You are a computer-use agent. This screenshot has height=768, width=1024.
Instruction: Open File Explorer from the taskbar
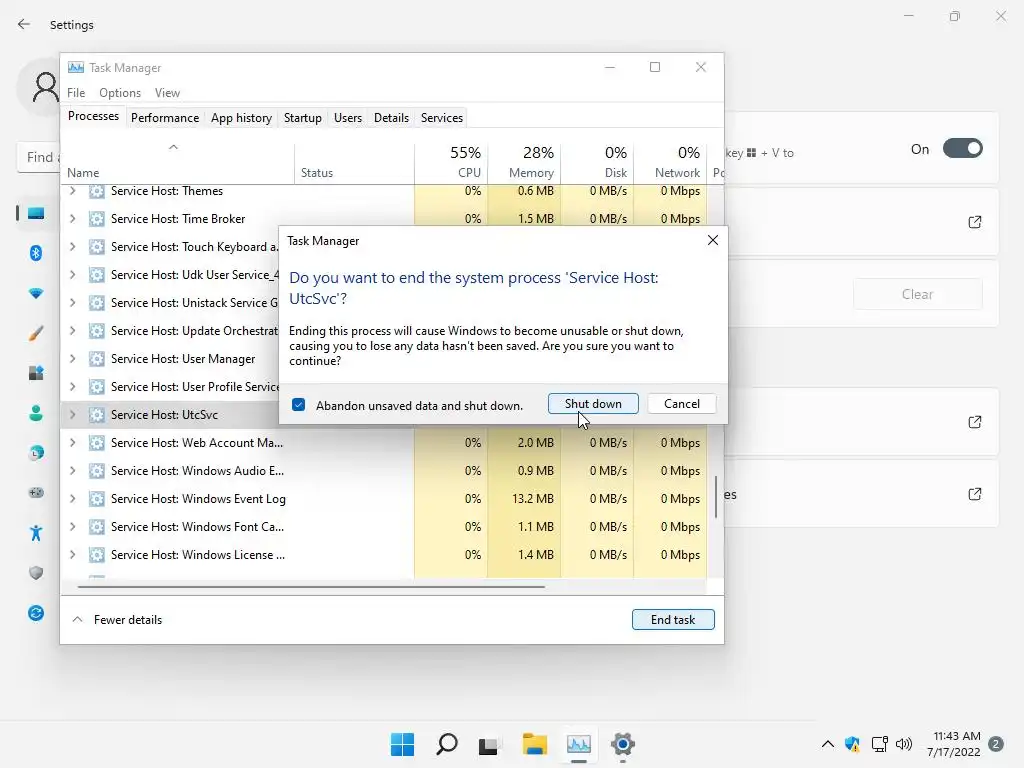(534, 744)
